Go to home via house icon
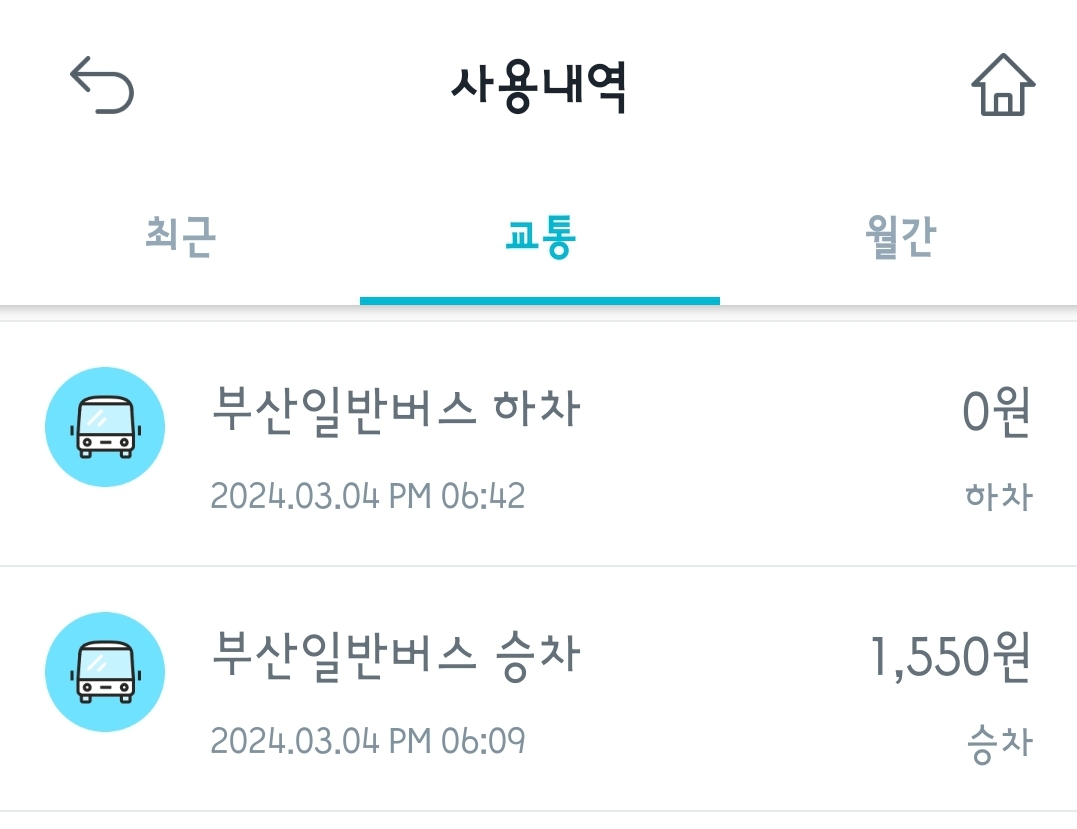The image size is (1077, 829). 1002,85
